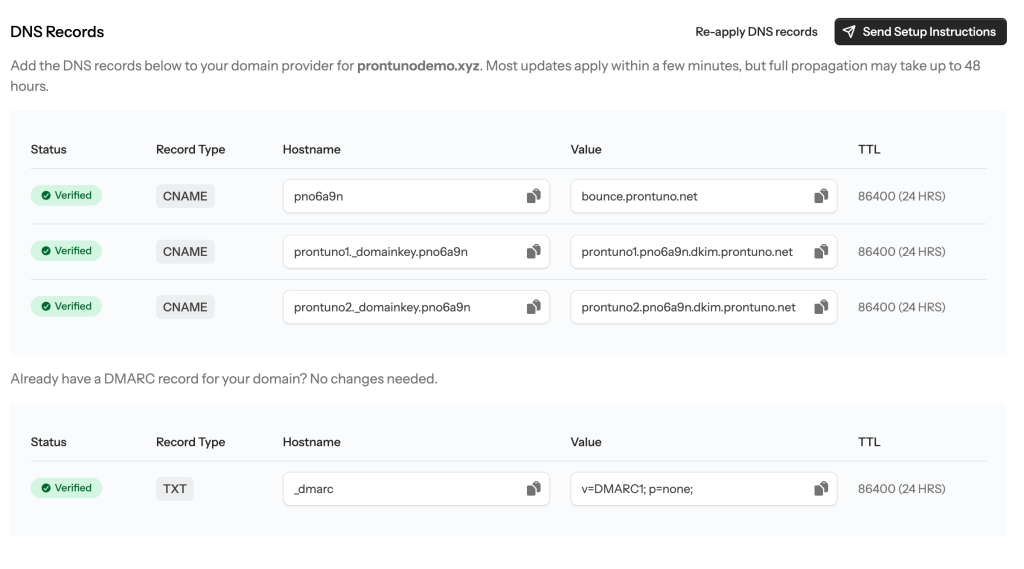Screen dimensions: 1024x569
Task: Click the "Already have a DMARC record" note
Action: [x=224, y=379]
